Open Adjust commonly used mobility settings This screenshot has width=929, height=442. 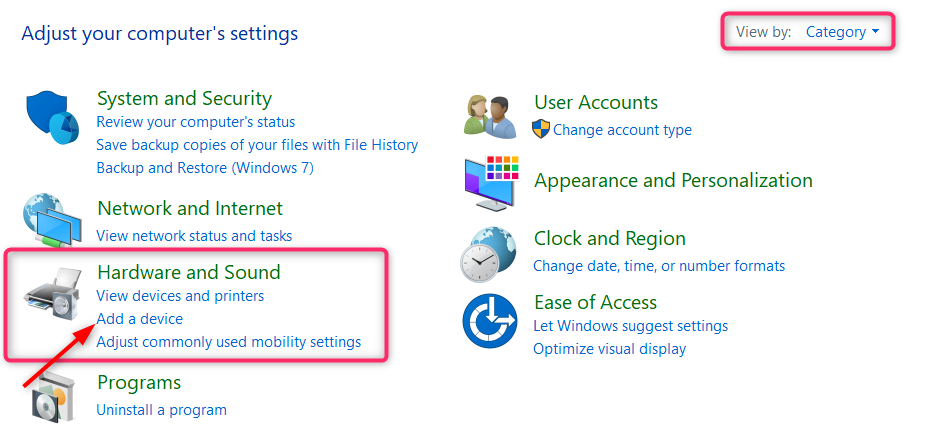click(x=229, y=342)
